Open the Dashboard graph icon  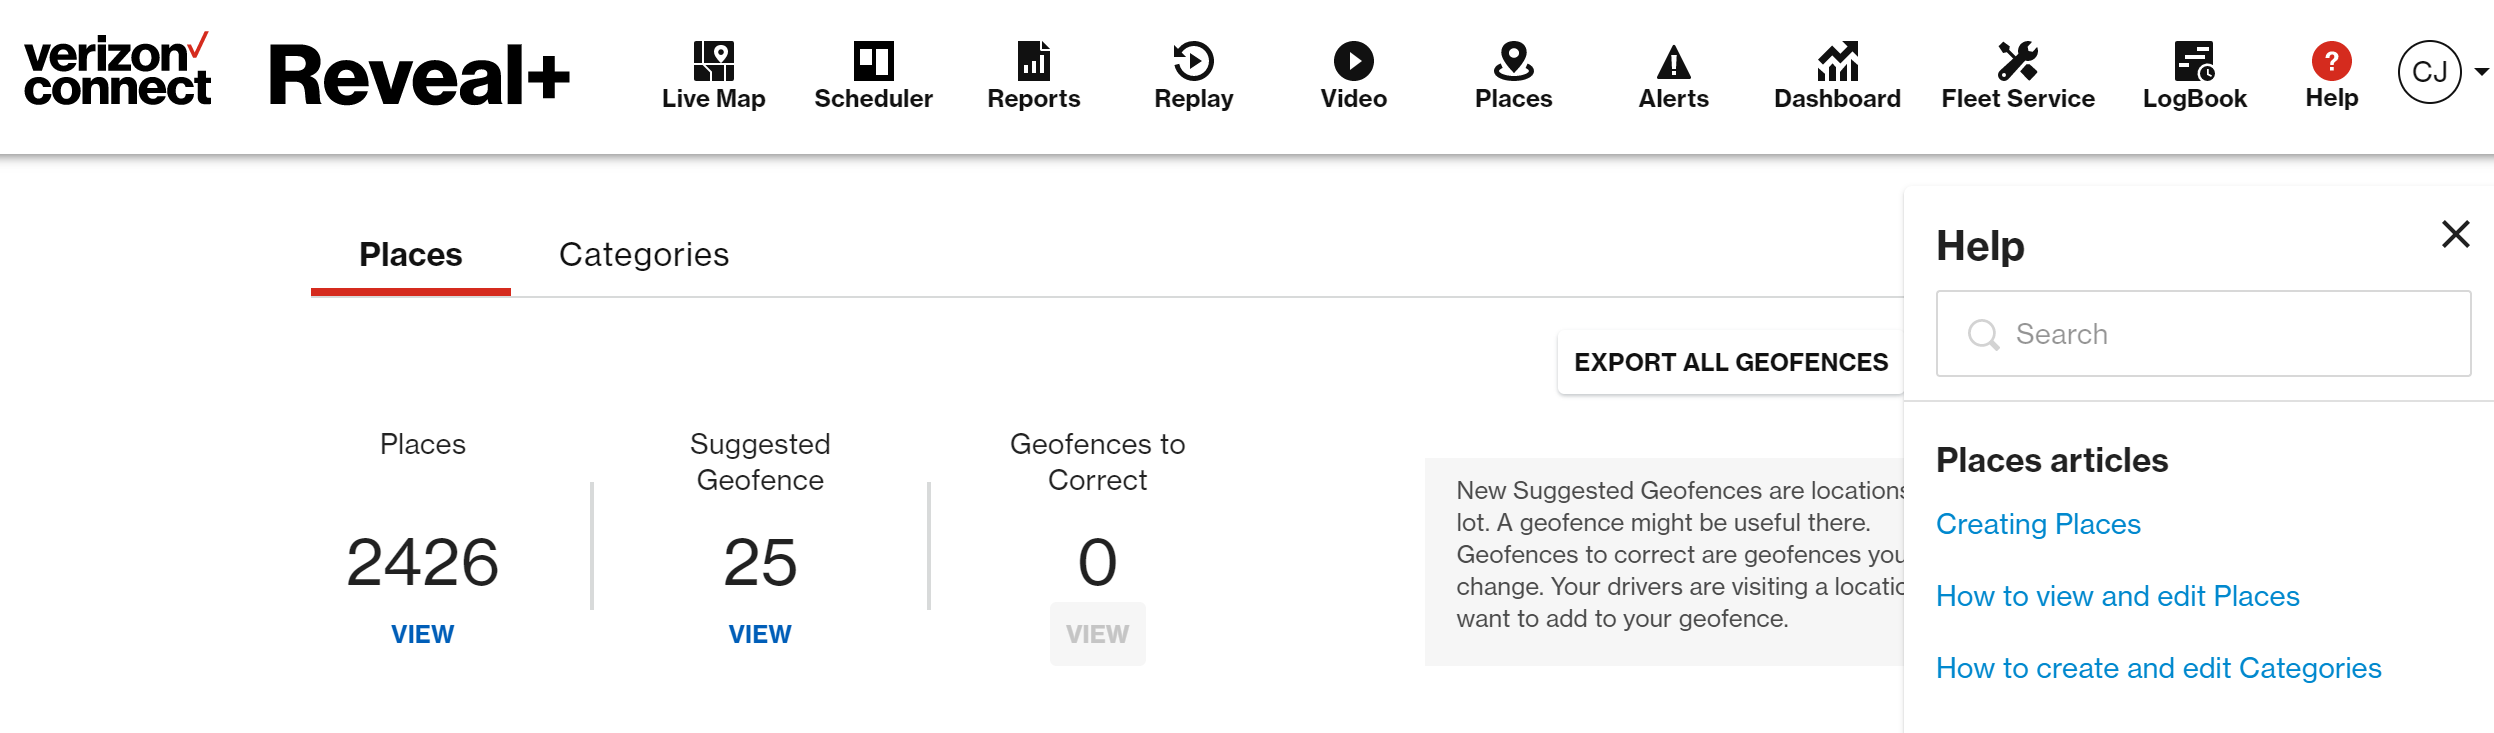pyautogui.click(x=1837, y=62)
